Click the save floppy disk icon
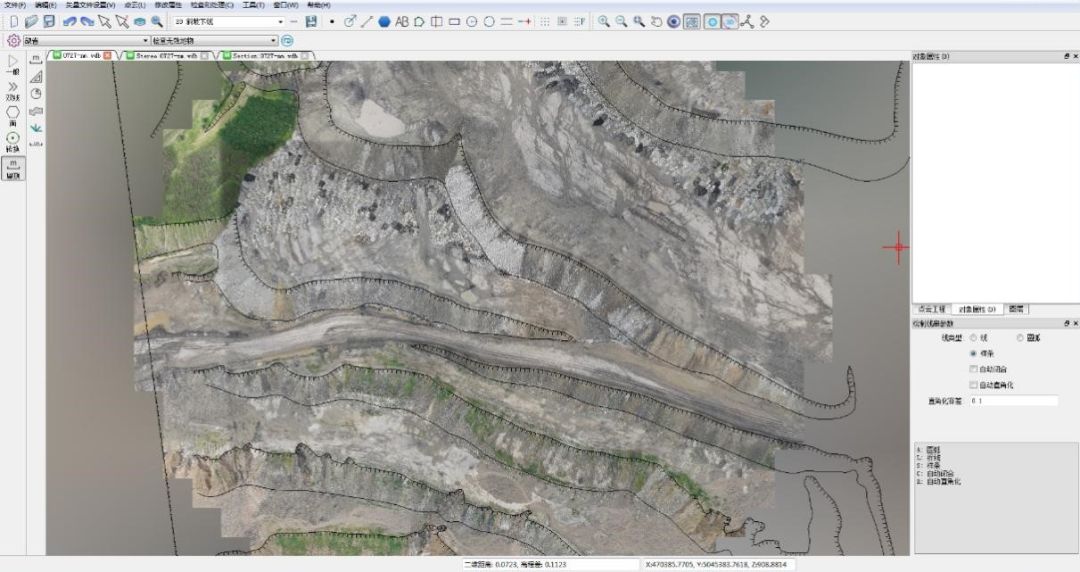The width and height of the screenshot is (1080, 572). pos(48,21)
